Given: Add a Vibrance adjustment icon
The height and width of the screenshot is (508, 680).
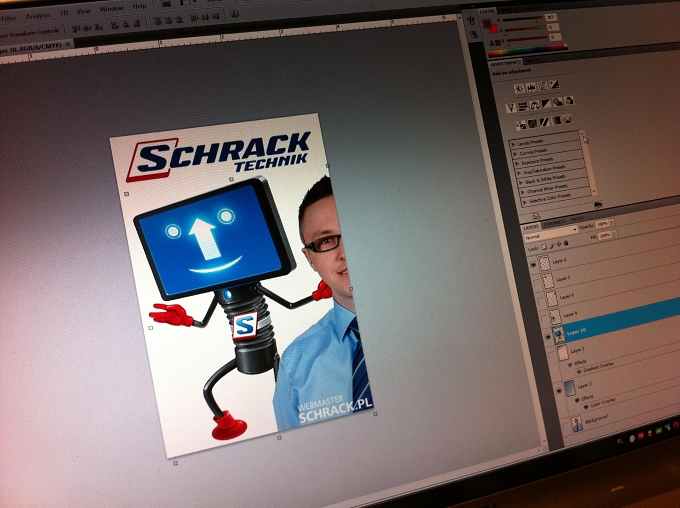Looking at the screenshot, I should 511,108.
